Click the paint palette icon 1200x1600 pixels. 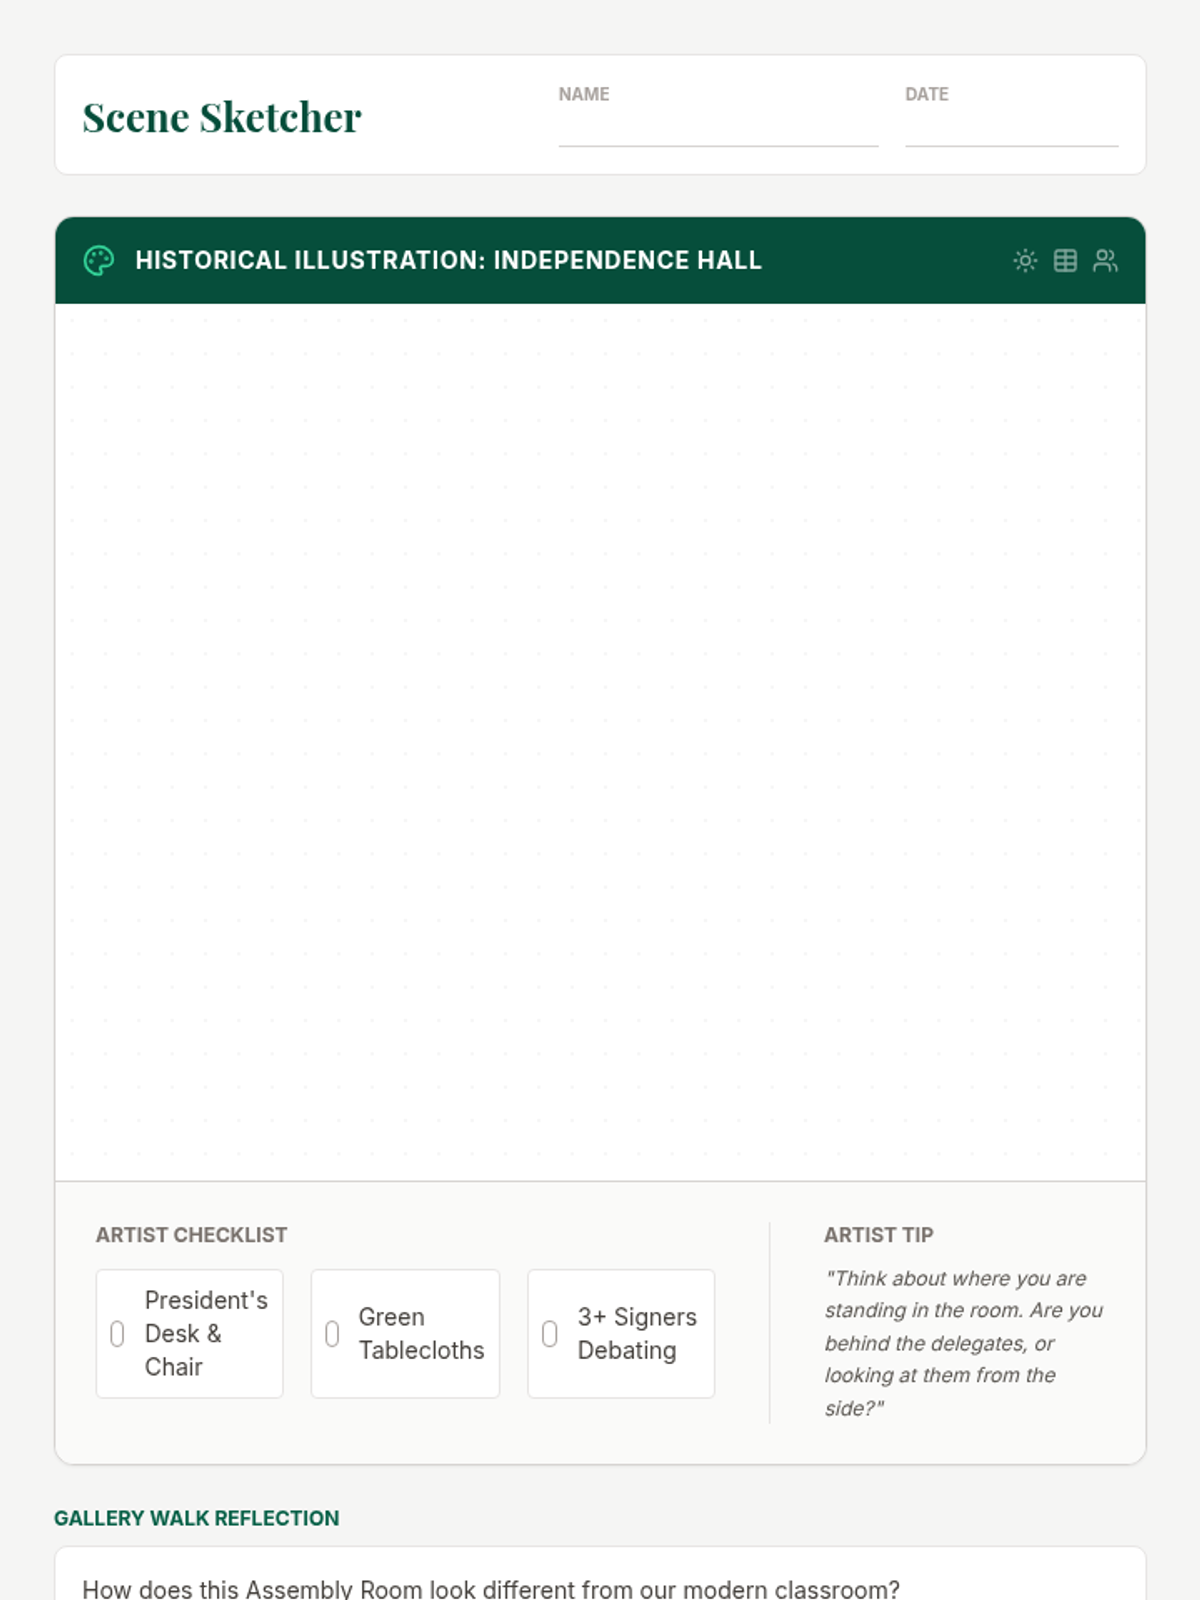pyautogui.click(x=99, y=261)
